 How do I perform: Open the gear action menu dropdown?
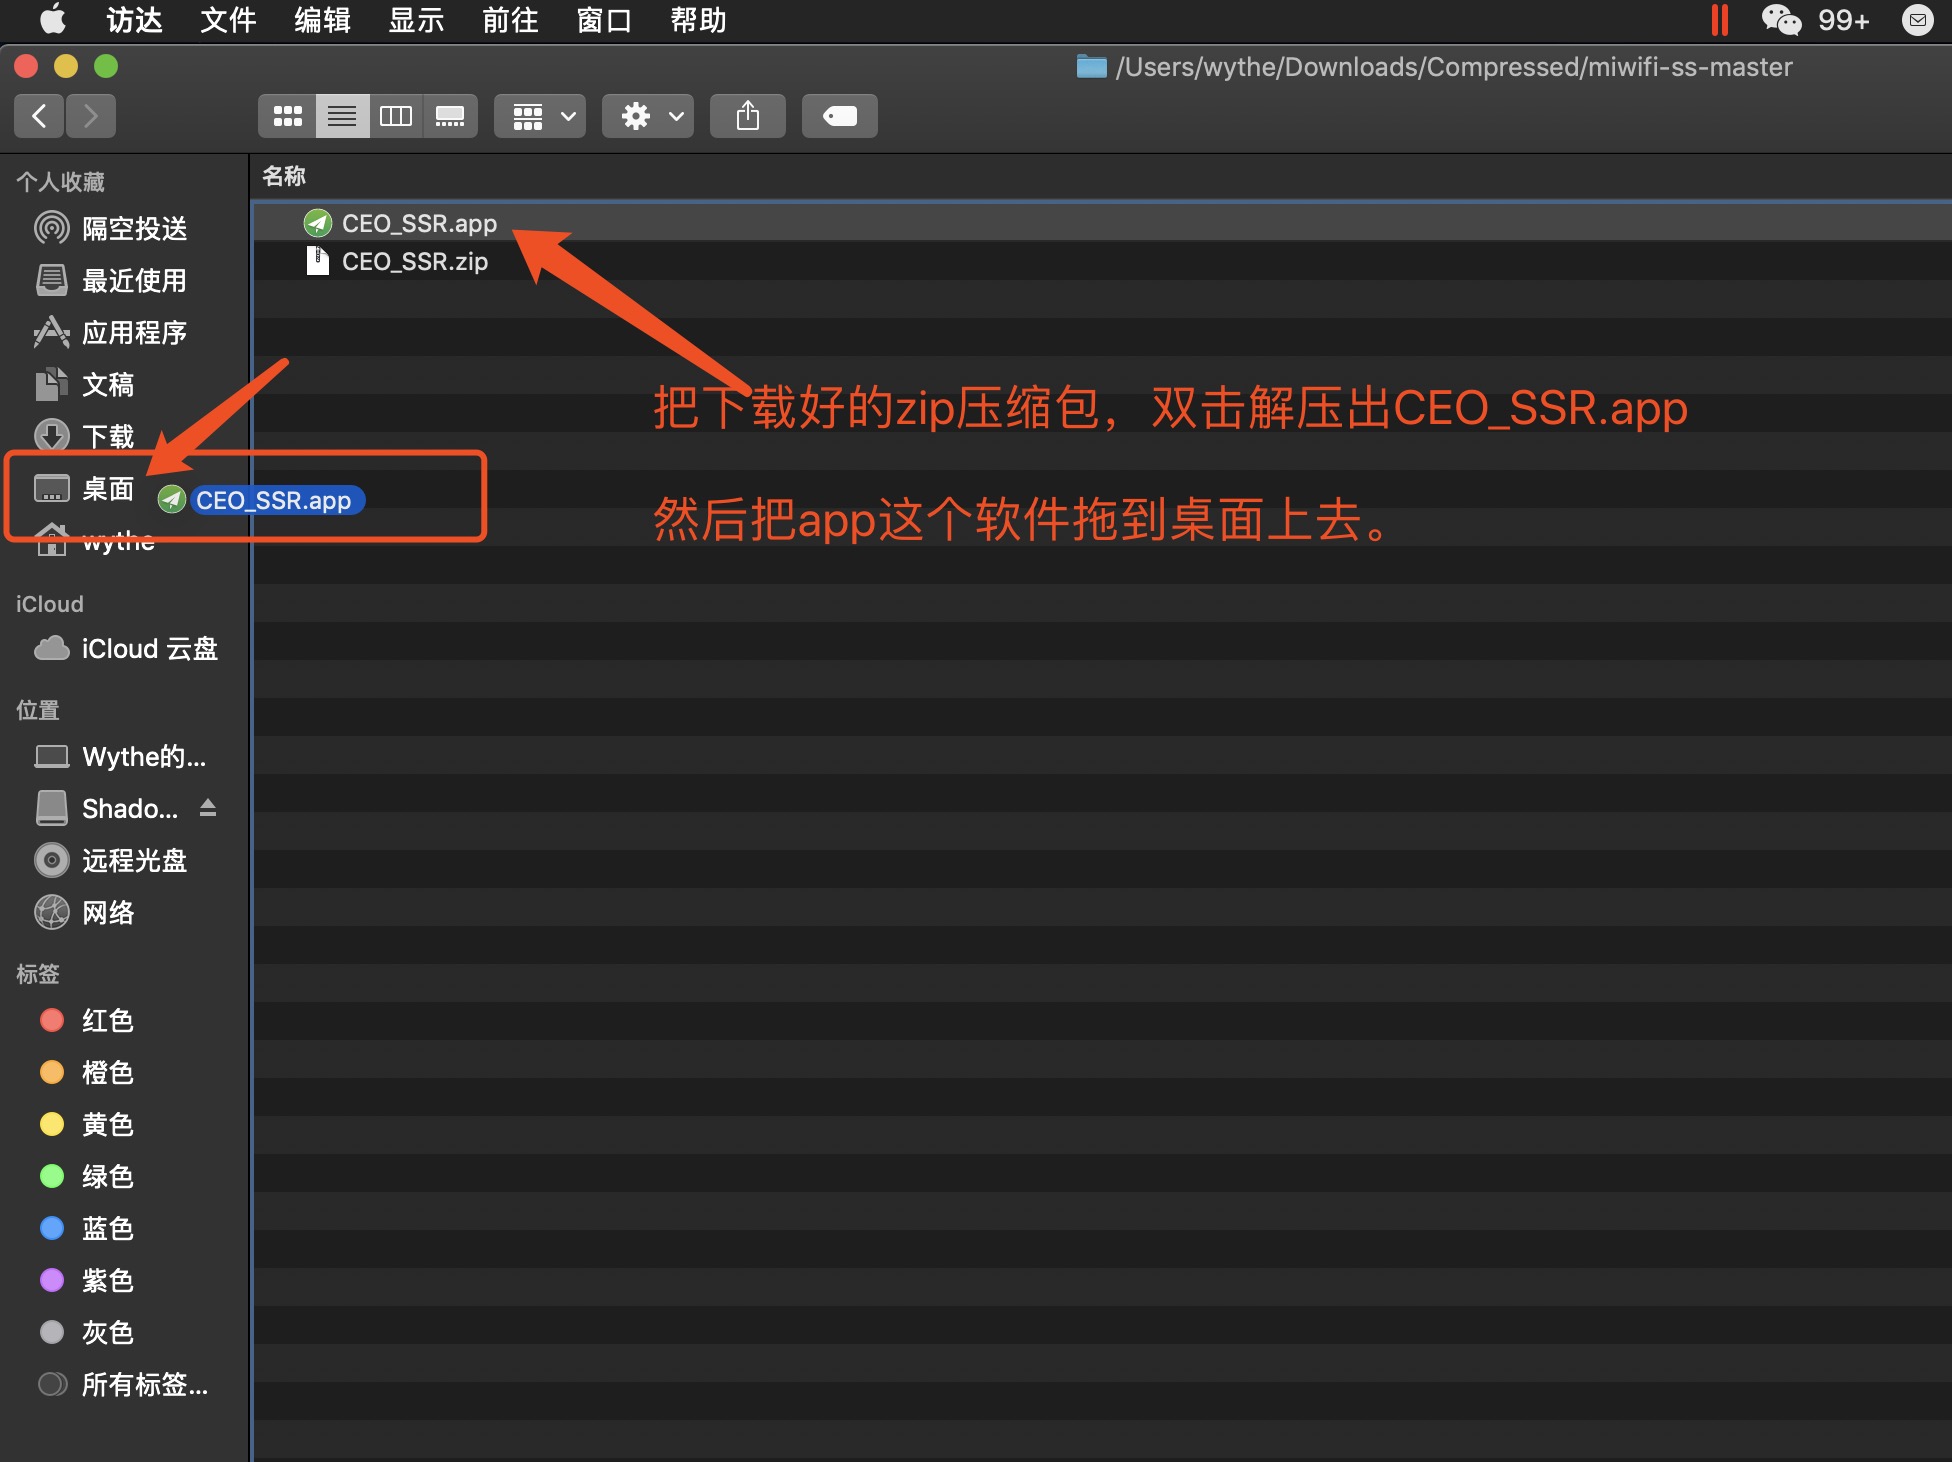[648, 116]
